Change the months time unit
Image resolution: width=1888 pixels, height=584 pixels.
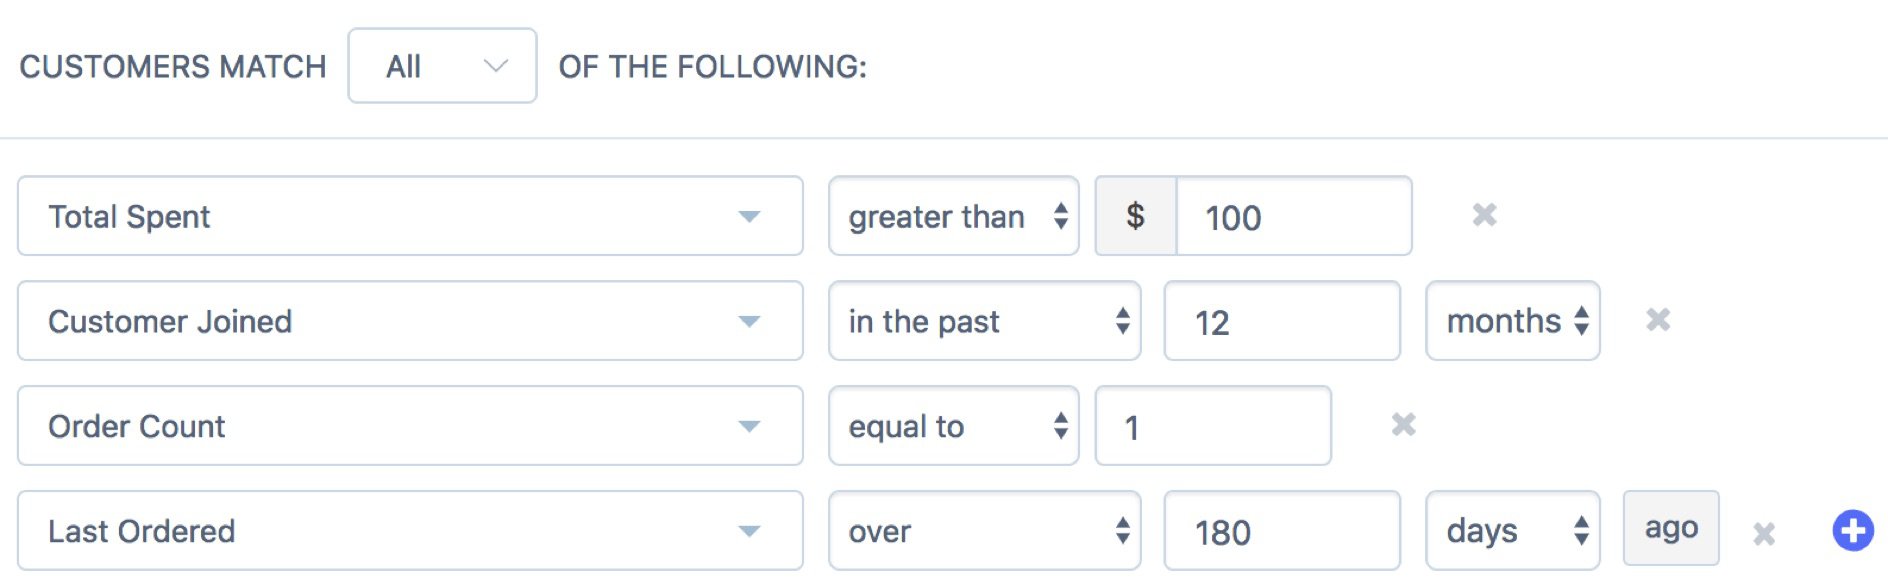coord(1512,321)
